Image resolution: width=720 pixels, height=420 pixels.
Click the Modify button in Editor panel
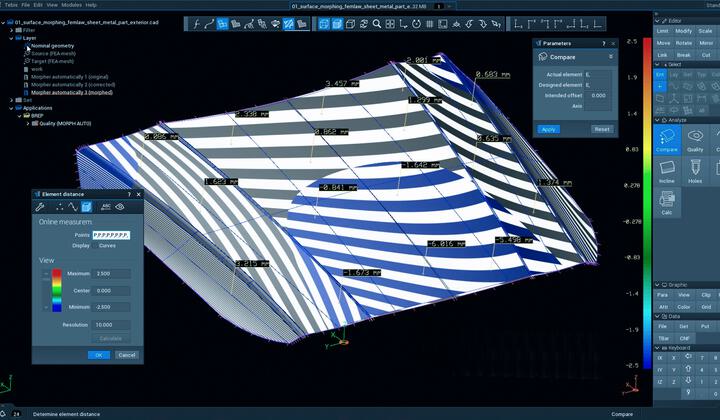coord(683,31)
